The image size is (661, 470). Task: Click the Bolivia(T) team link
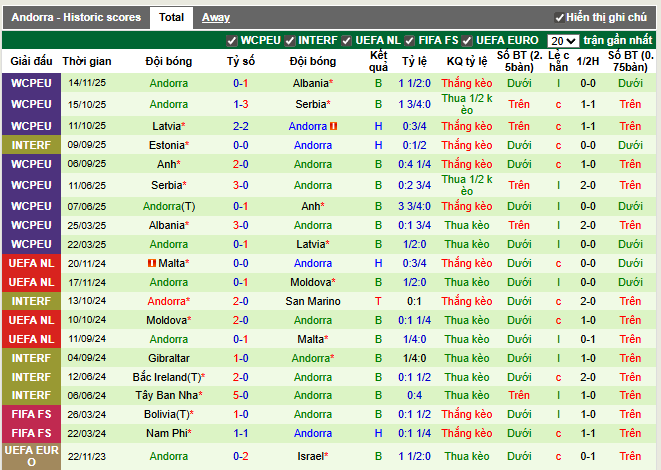point(165,414)
